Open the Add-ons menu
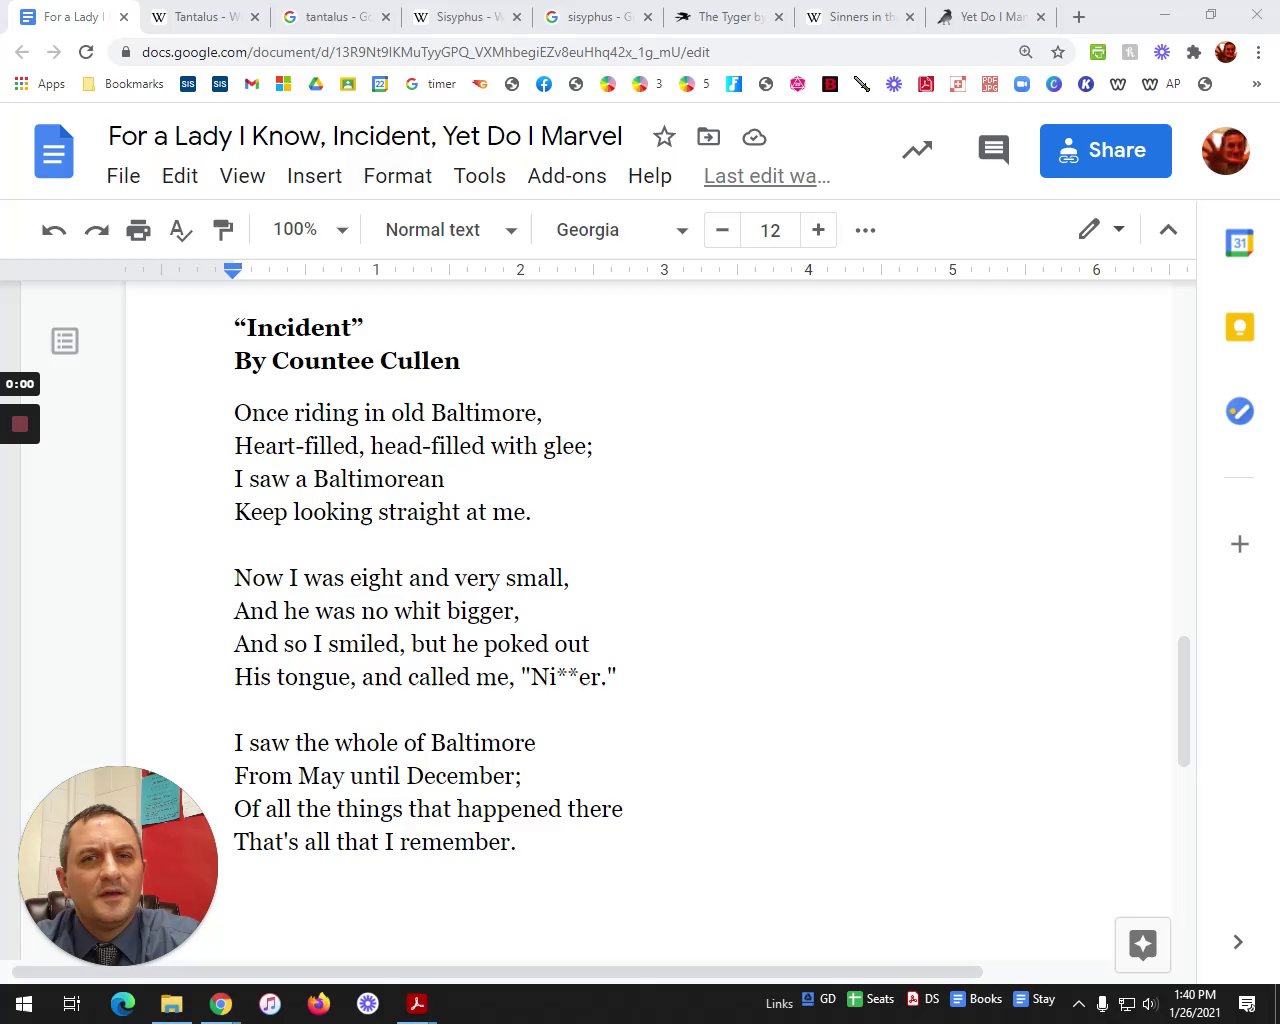 [567, 176]
